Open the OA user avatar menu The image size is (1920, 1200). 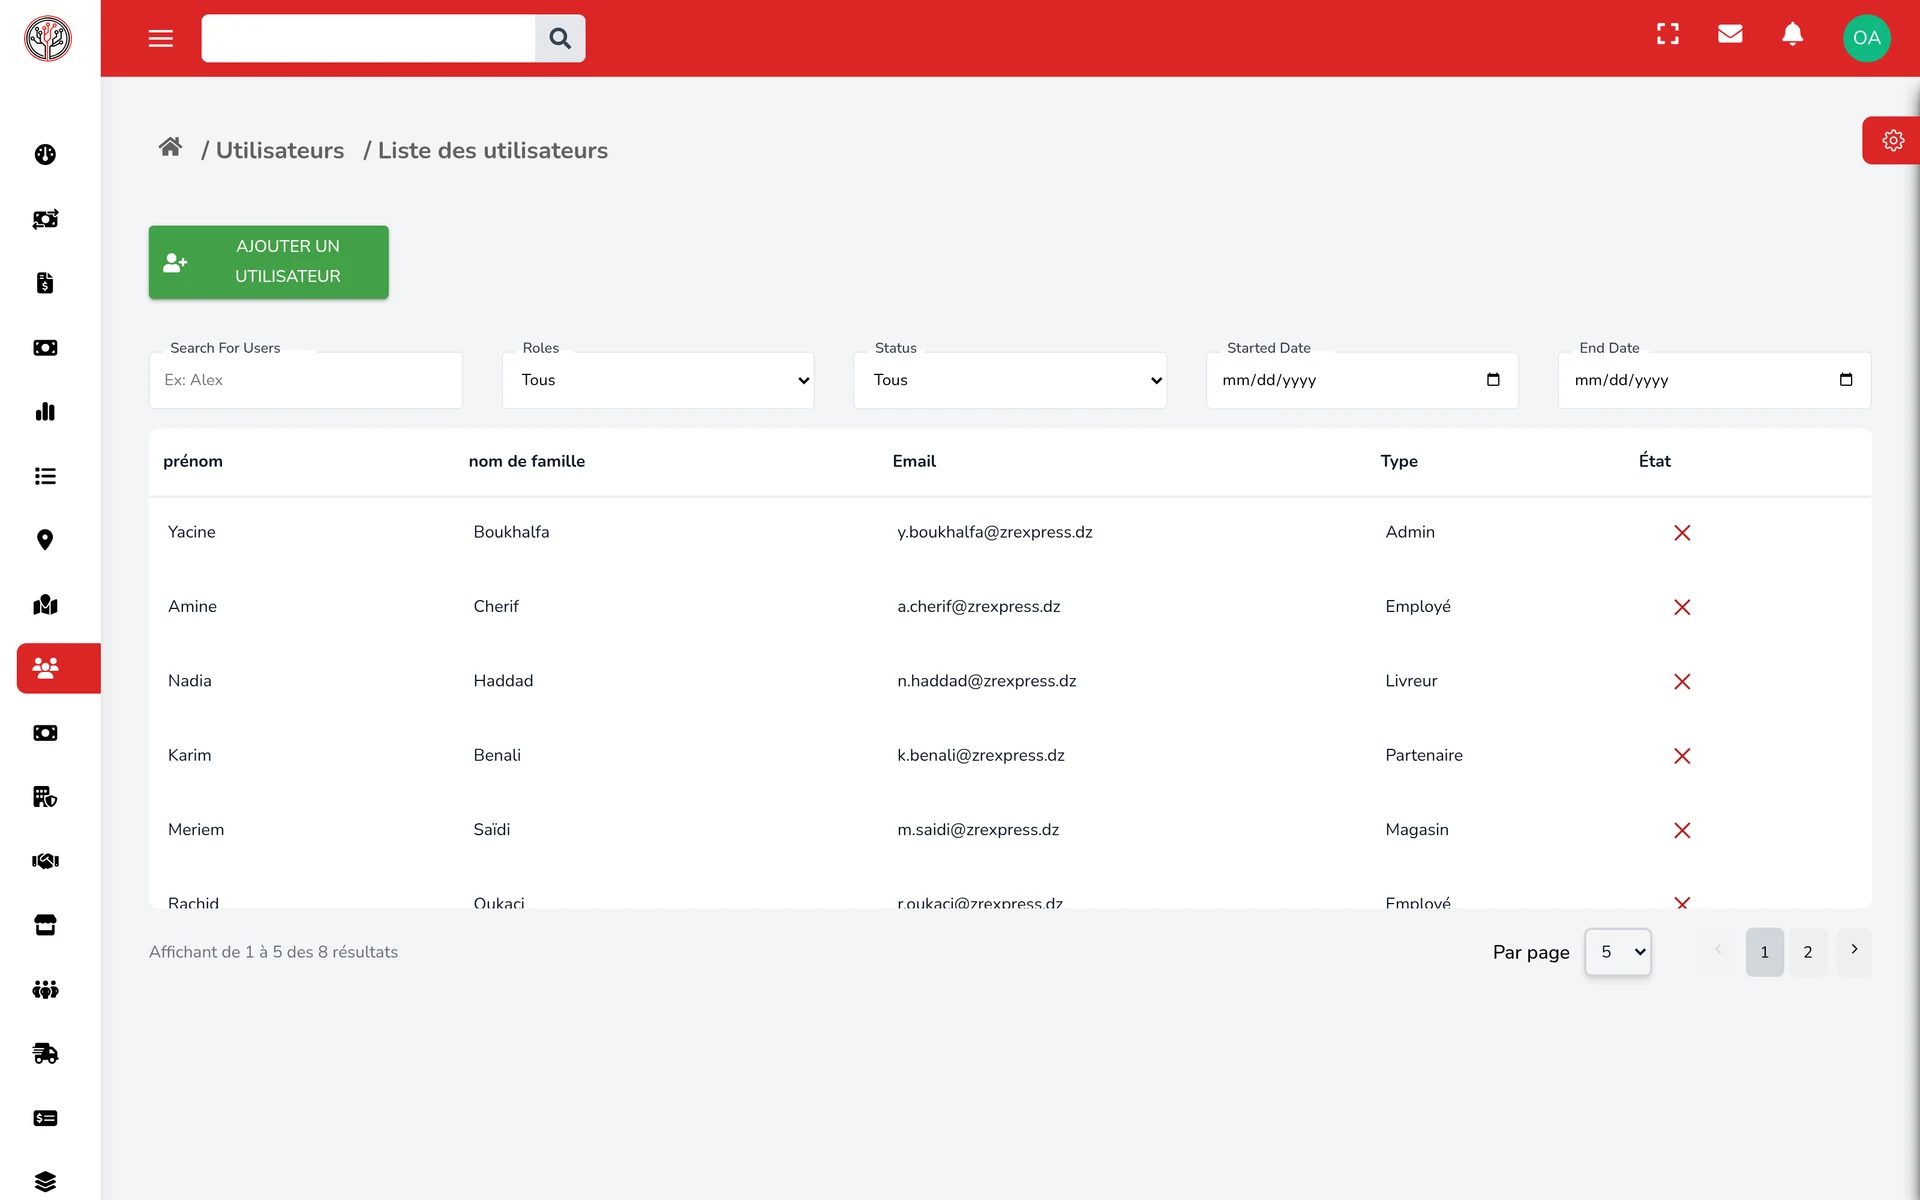1867,38
